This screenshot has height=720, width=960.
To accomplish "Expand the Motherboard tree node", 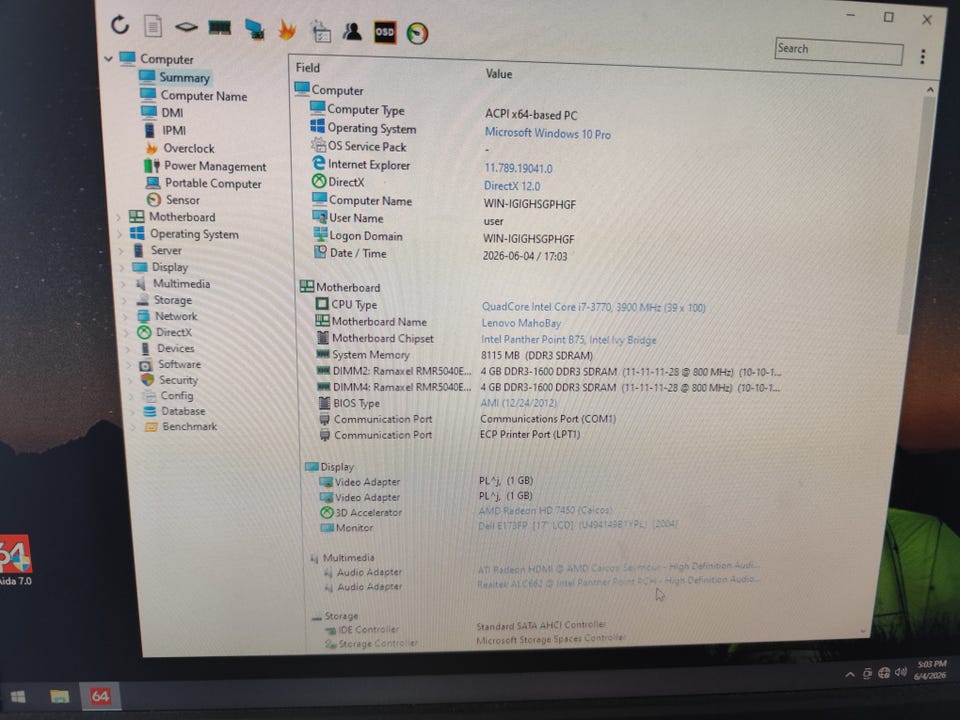I will (119, 217).
